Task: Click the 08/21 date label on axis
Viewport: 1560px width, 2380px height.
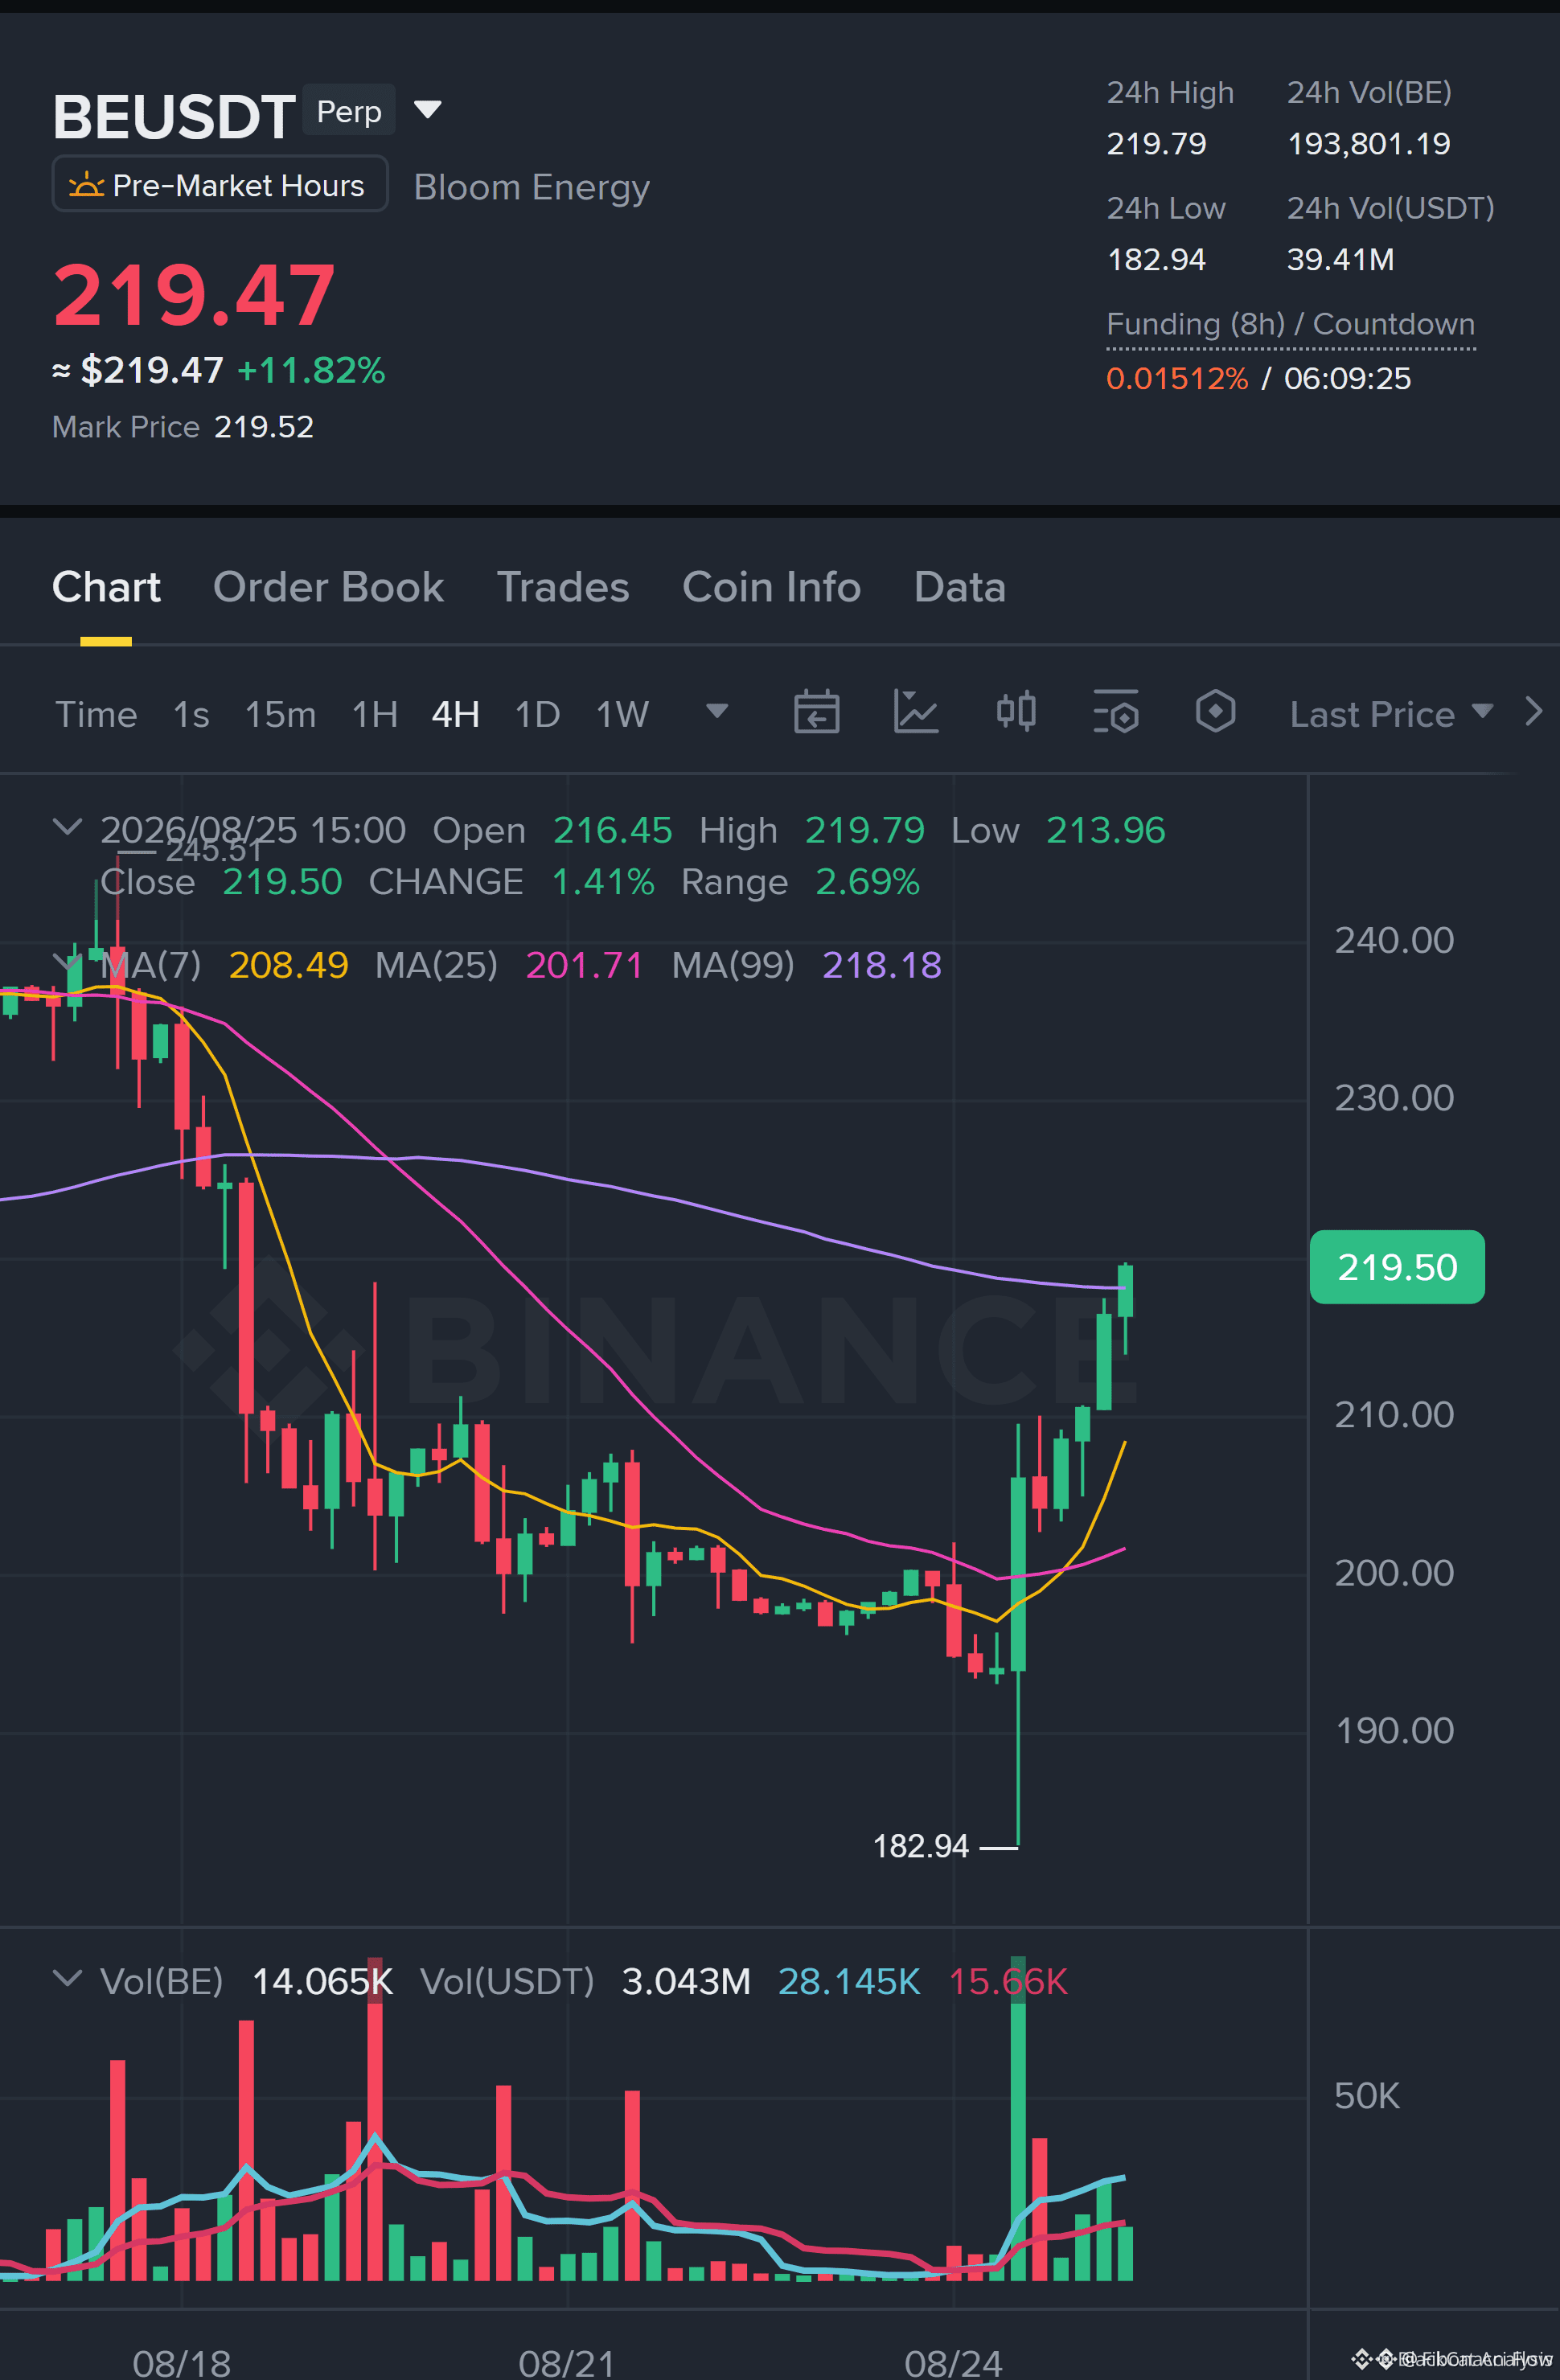Action: (567, 2362)
